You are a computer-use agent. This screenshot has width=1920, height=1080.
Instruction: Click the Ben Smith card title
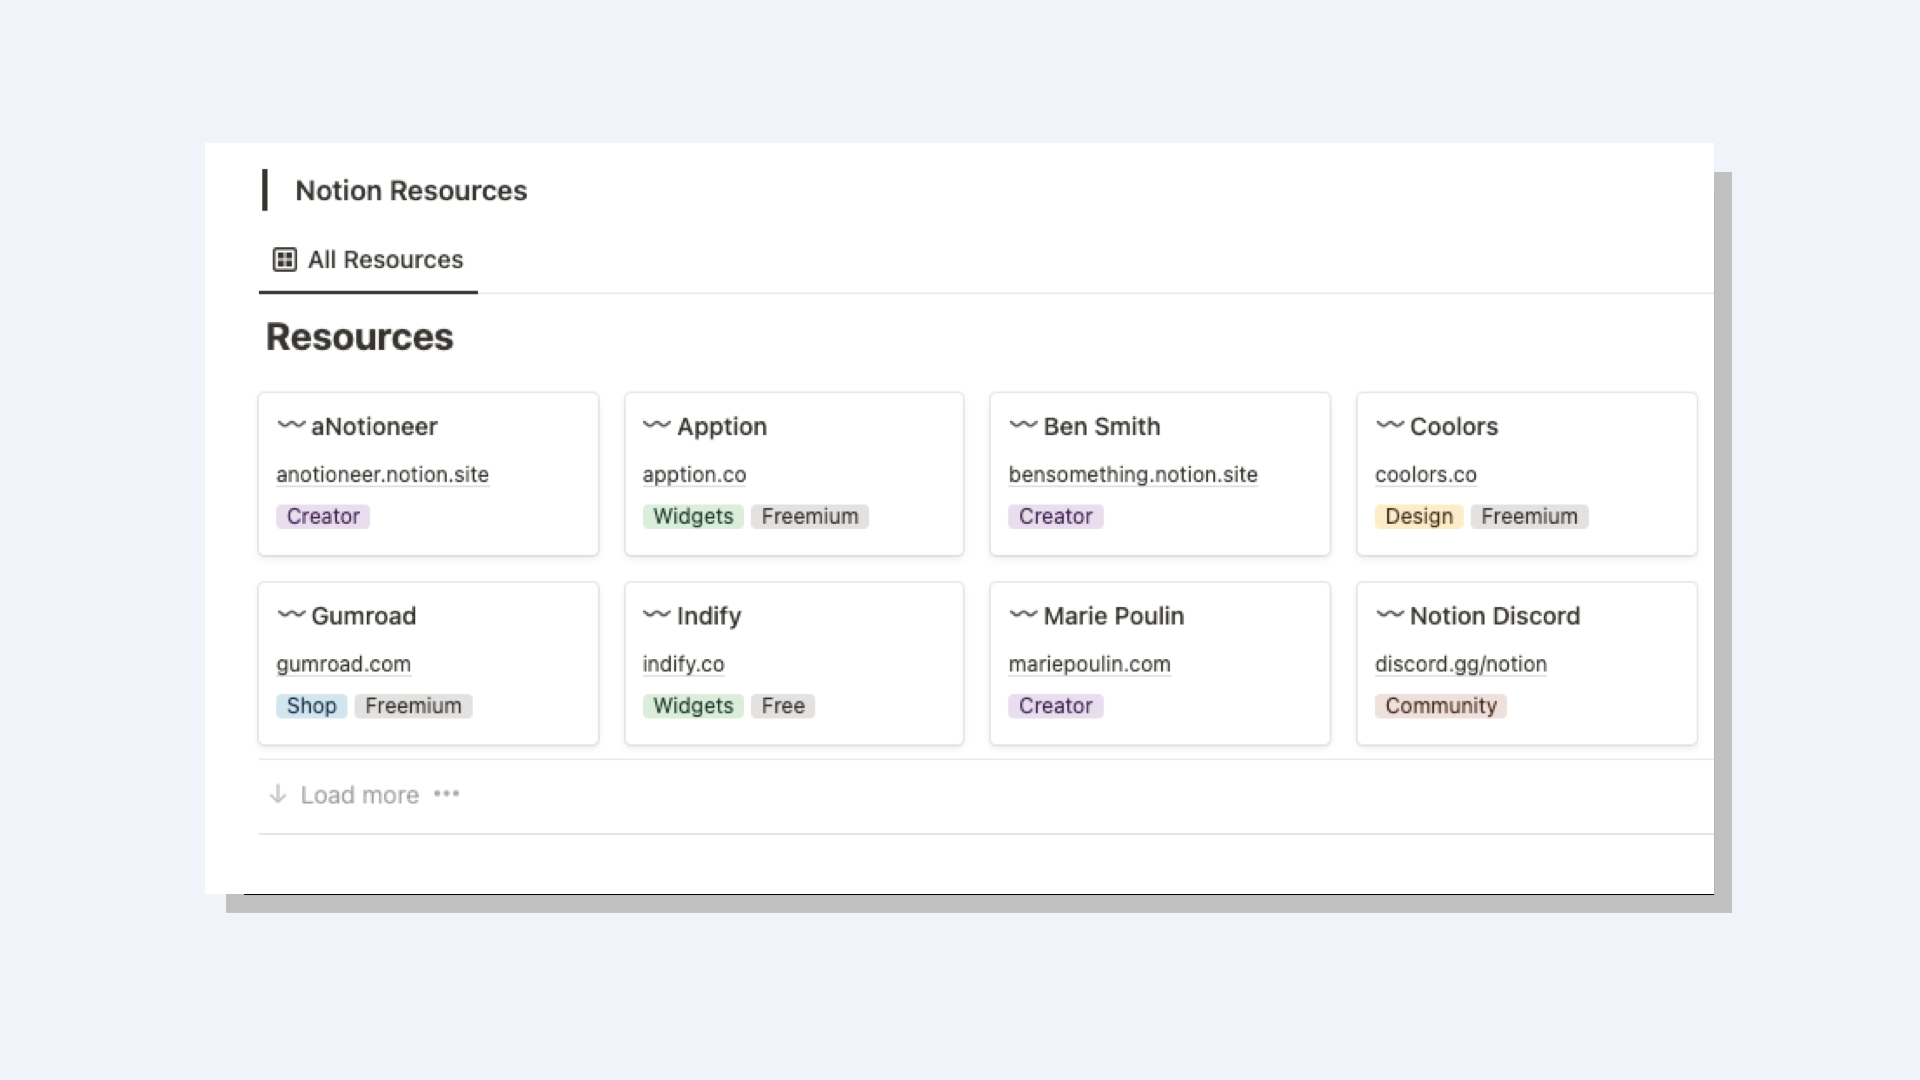(x=1102, y=427)
